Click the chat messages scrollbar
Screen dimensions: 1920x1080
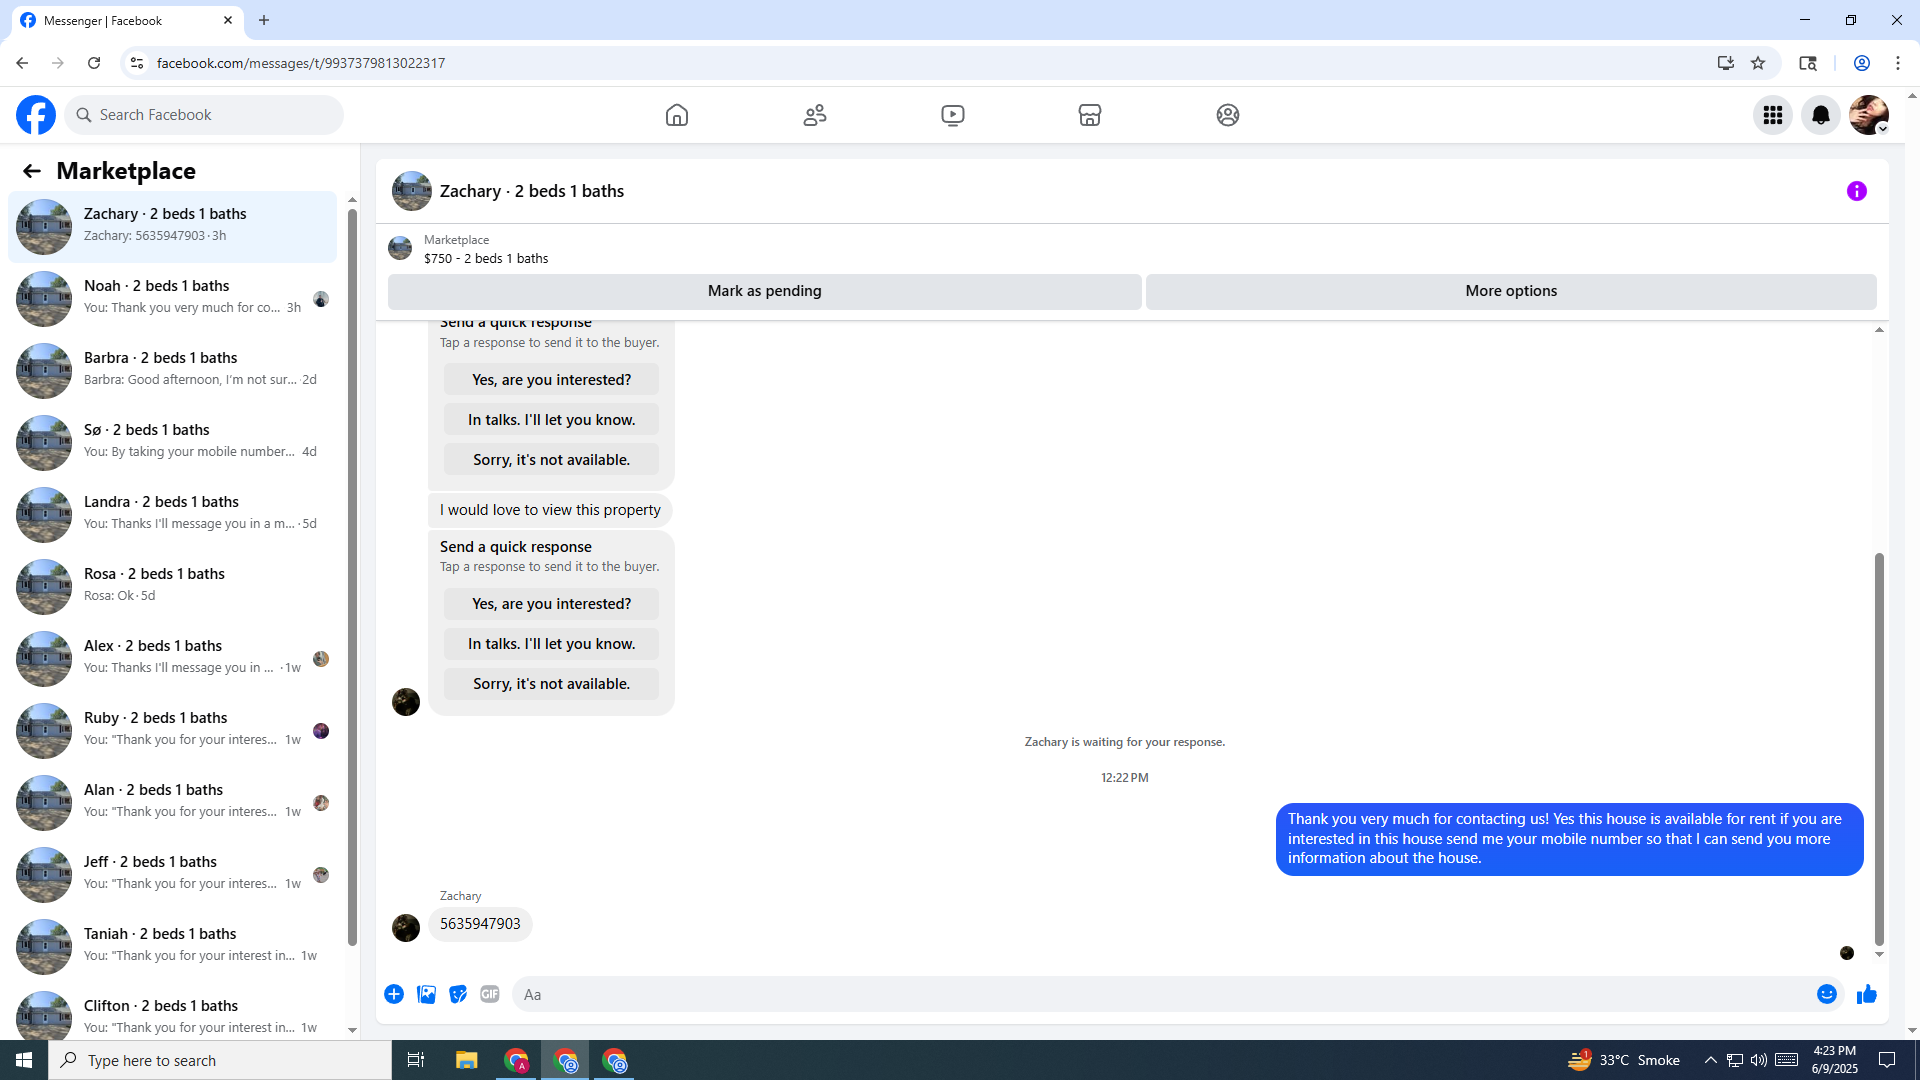(1879, 750)
